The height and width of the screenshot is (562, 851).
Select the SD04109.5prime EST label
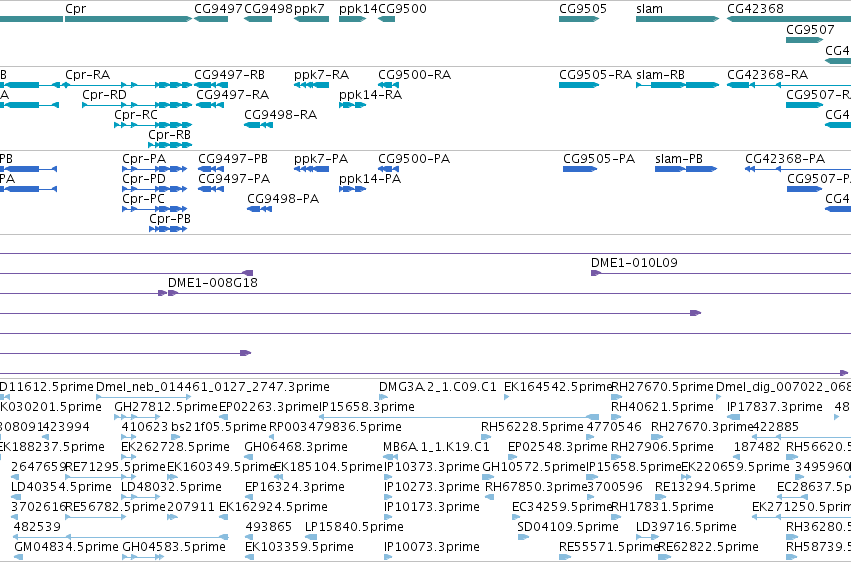click(x=568, y=526)
